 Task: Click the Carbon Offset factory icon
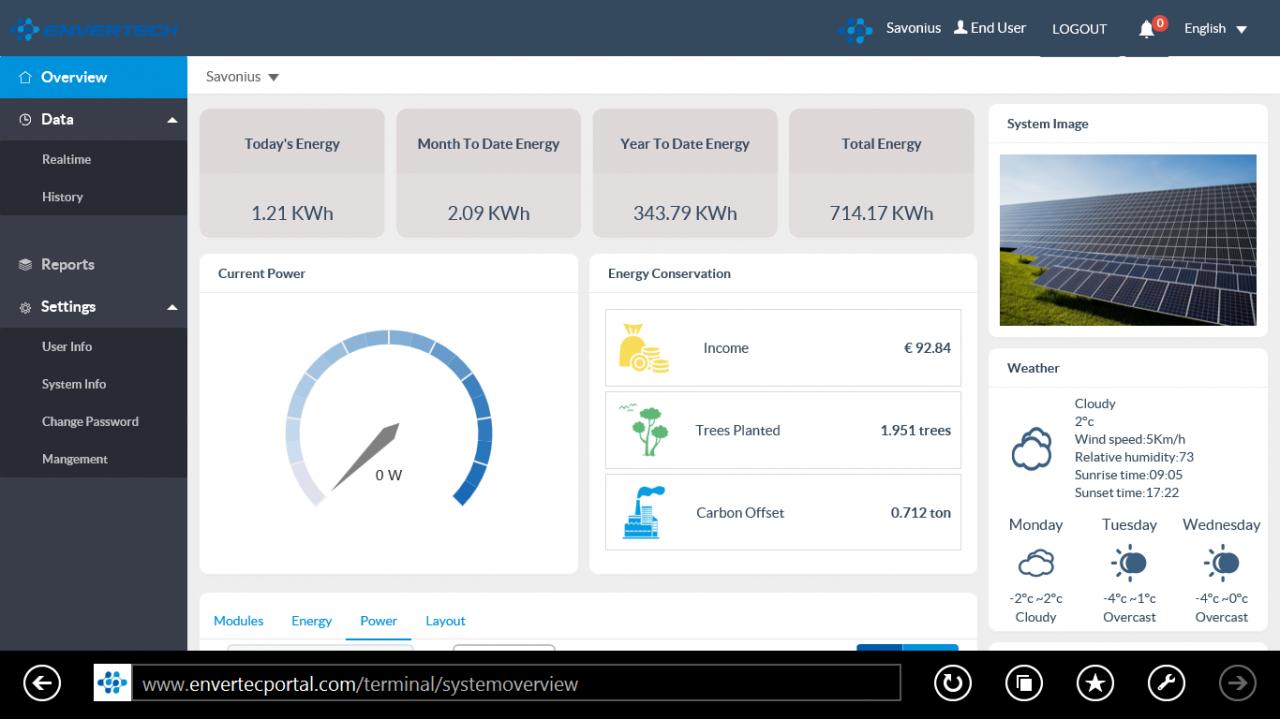643,513
